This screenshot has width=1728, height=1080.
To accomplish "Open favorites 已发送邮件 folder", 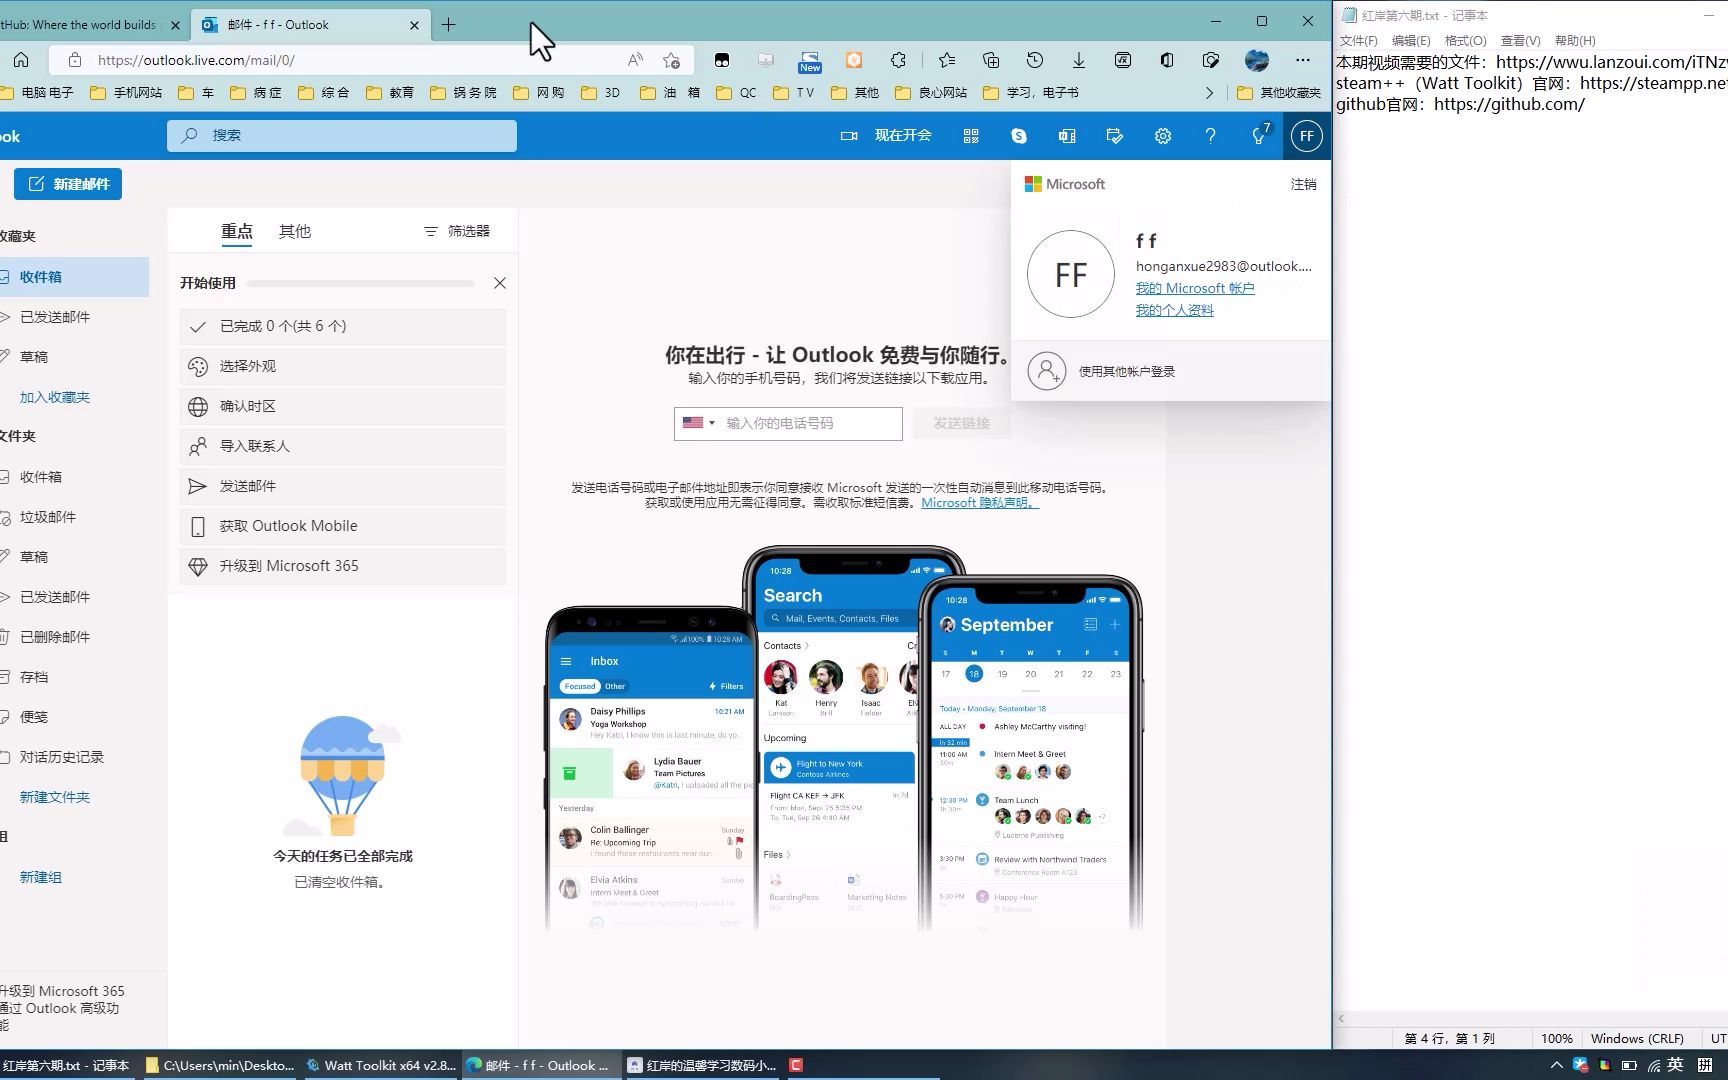I will [x=74, y=317].
